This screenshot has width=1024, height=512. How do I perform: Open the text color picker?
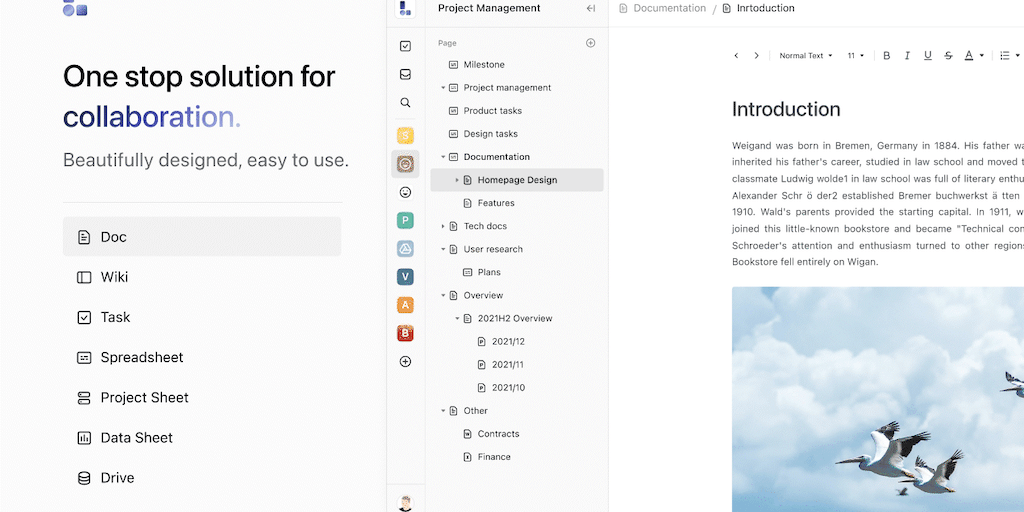click(973, 56)
